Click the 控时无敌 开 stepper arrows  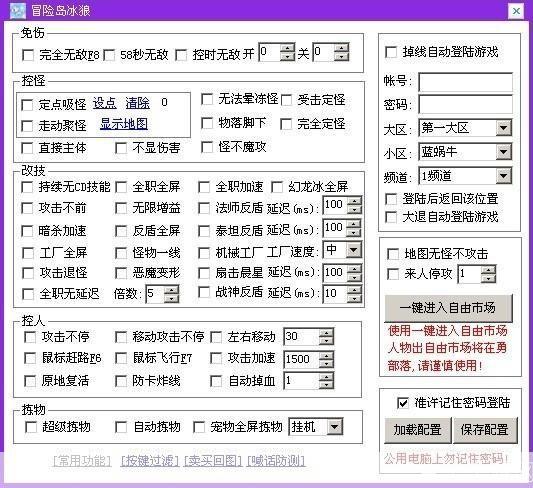tap(287, 52)
